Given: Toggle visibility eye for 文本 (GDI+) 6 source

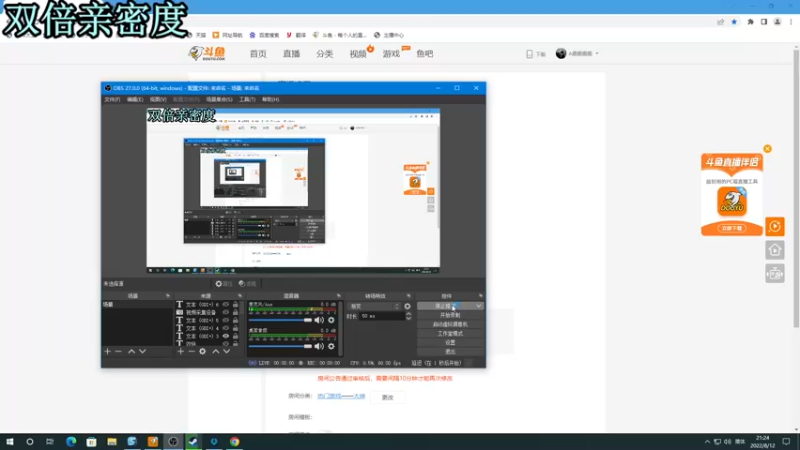Looking at the screenshot, I should pos(226,305).
